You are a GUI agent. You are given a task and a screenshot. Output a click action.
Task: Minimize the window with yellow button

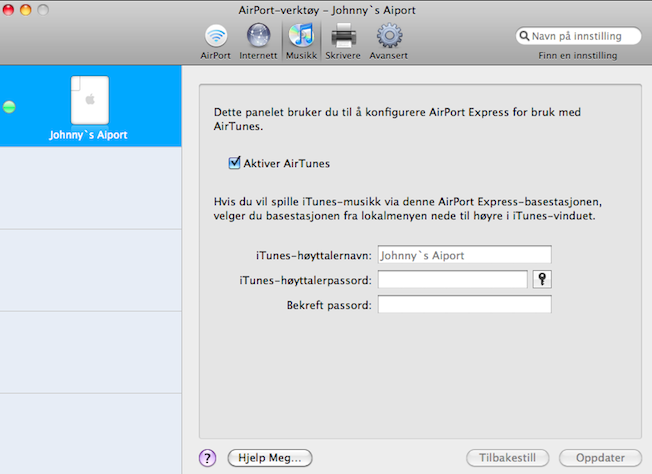pyautogui.click(x=26, y=10)
